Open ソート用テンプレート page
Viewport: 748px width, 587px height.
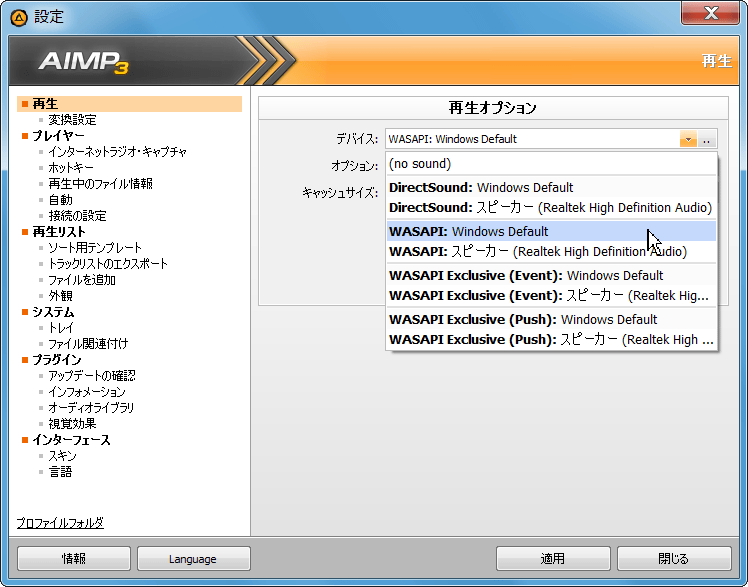95,247
